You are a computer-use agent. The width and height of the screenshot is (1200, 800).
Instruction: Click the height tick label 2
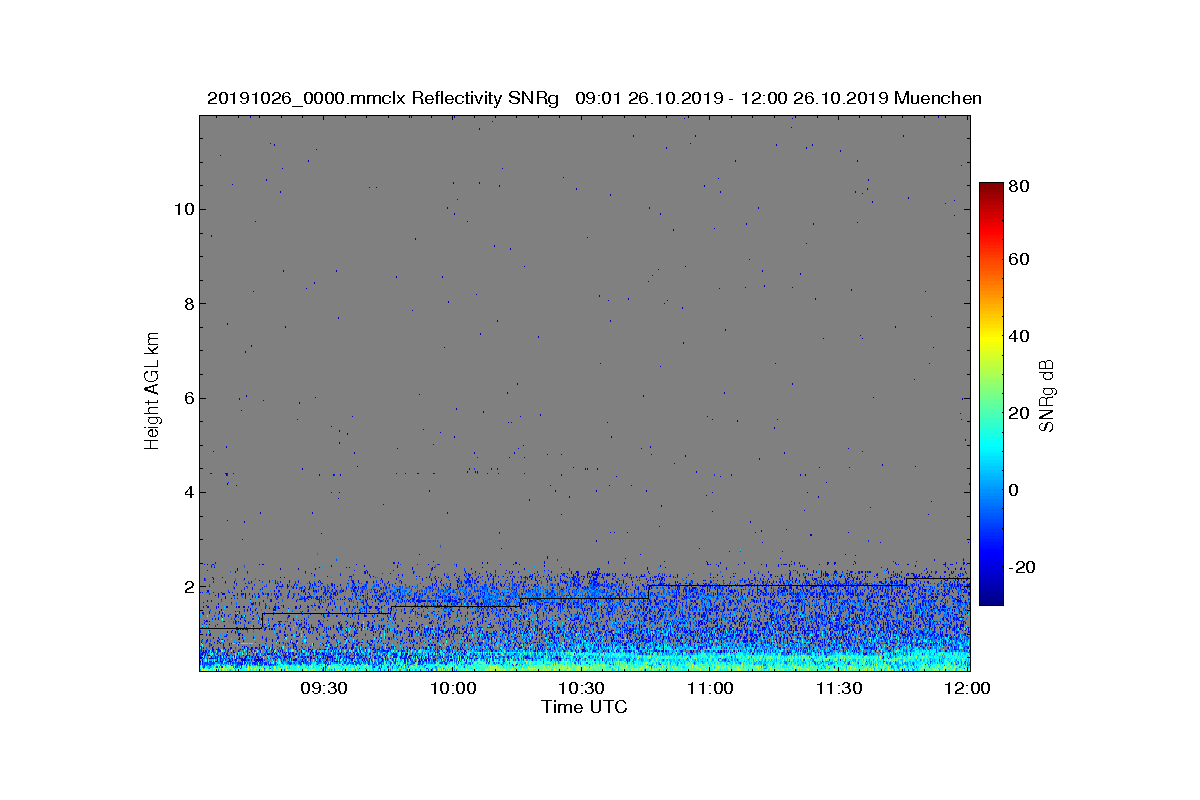point(187,587)
